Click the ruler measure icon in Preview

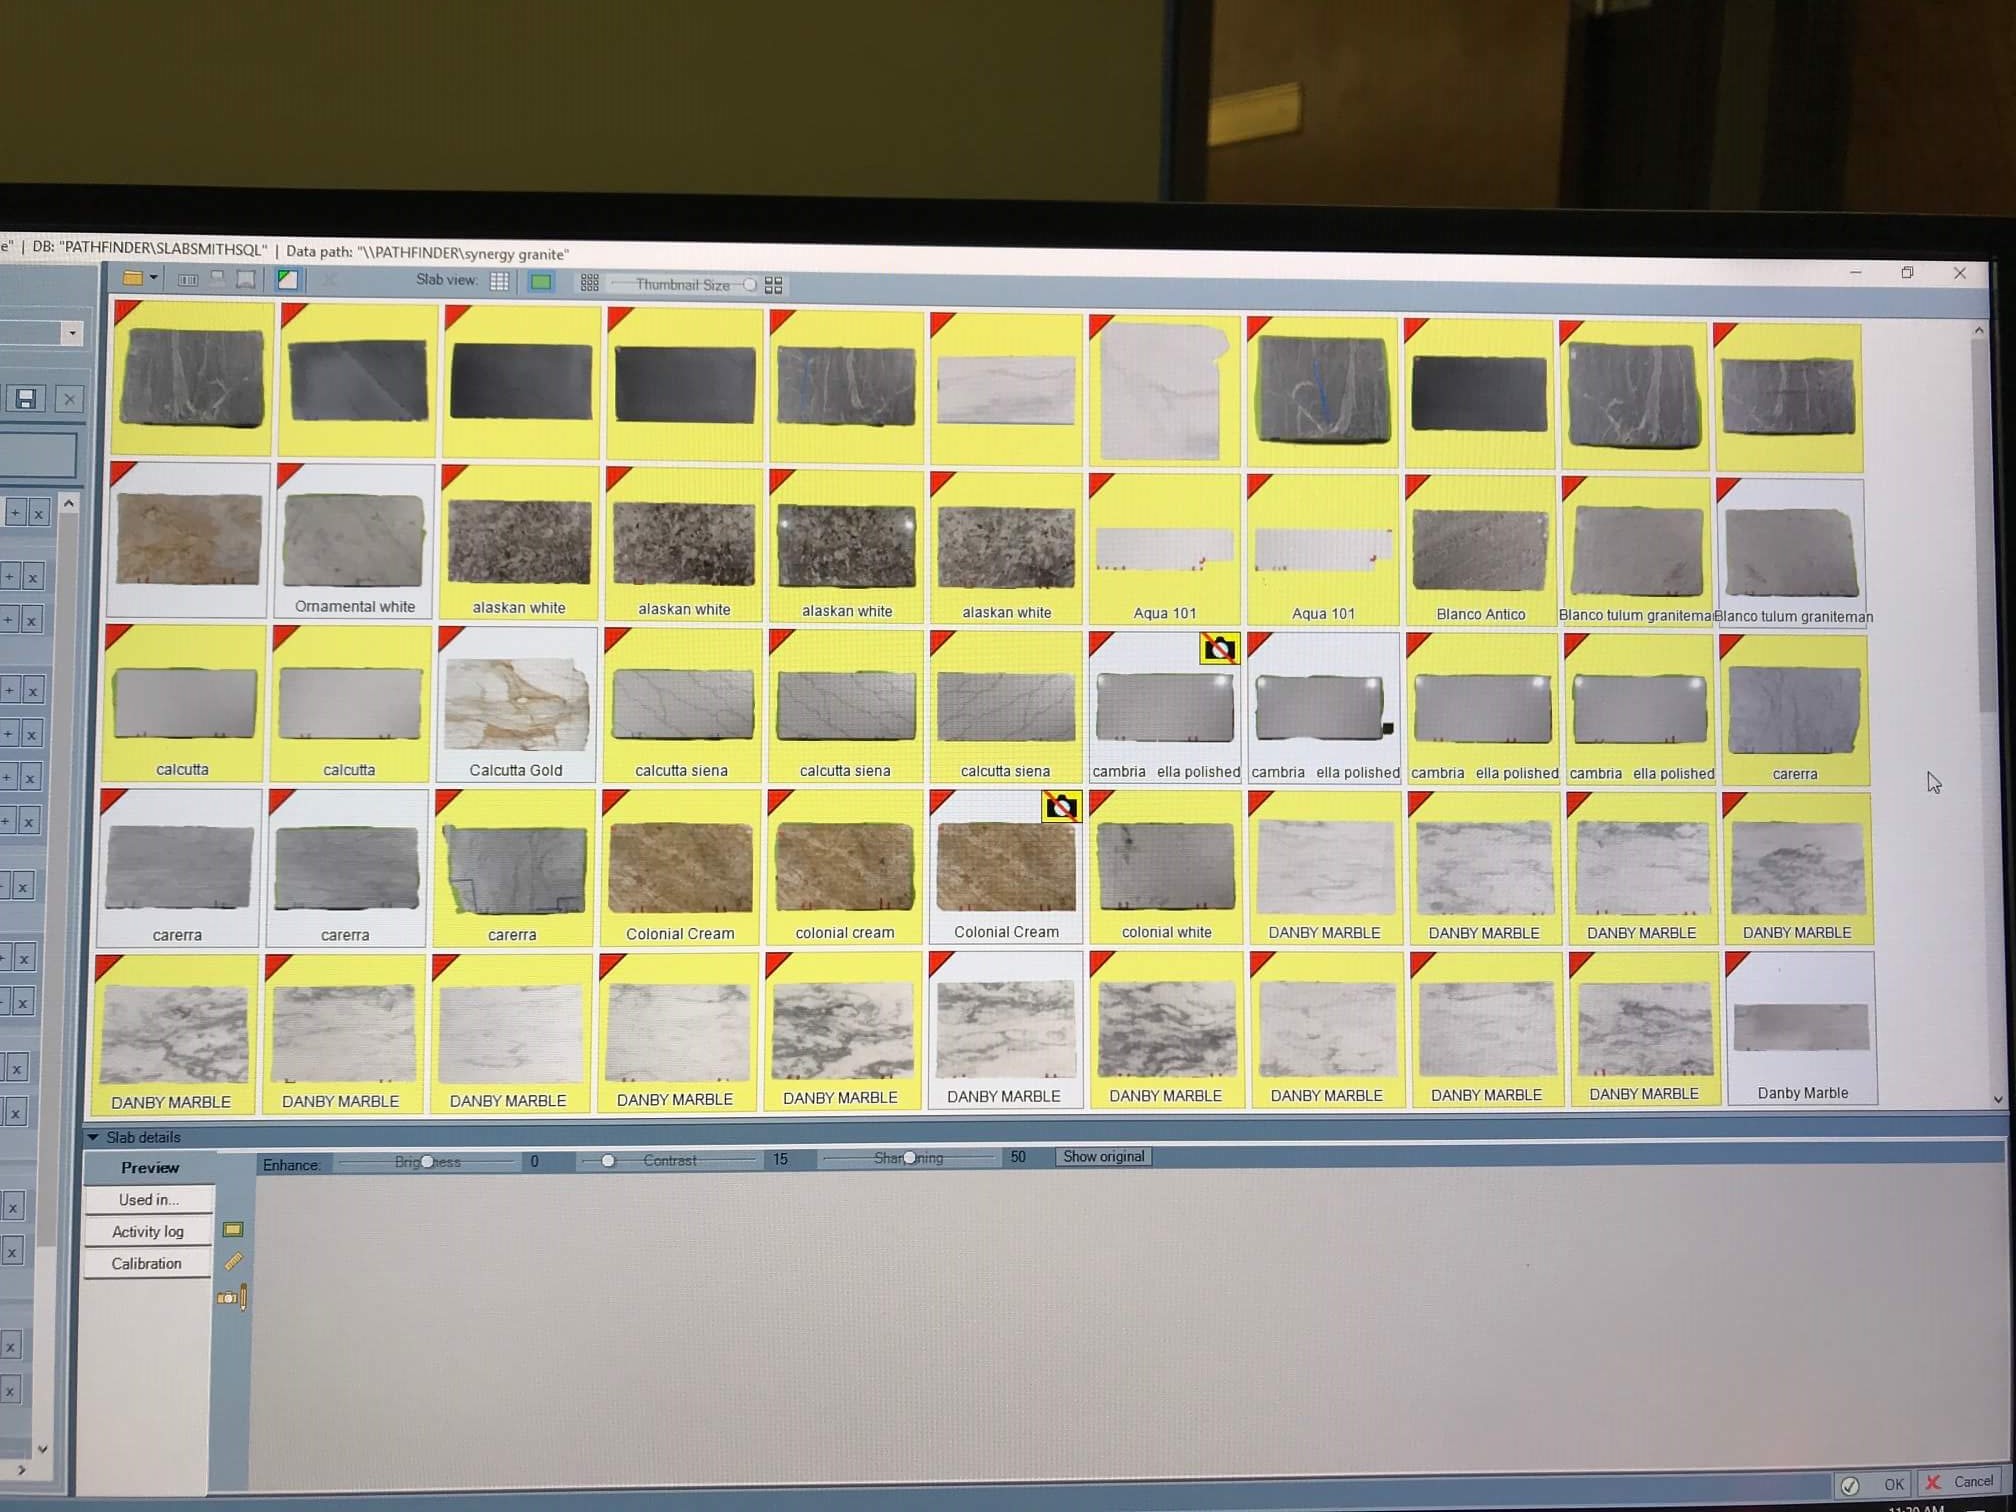point(233,1262)
